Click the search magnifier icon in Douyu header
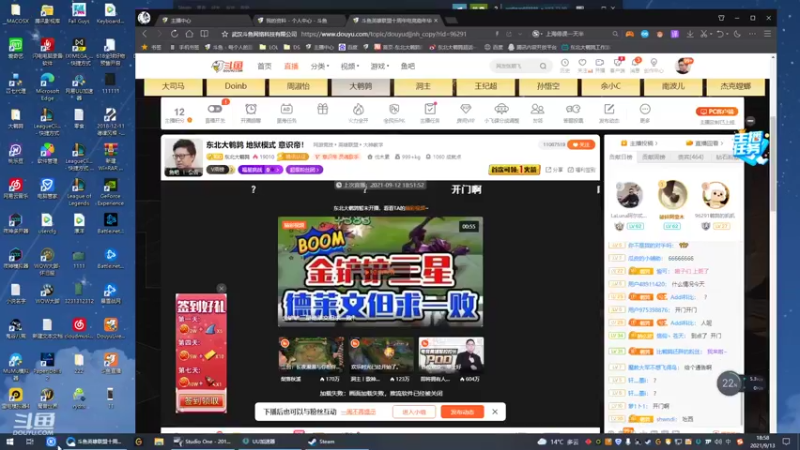This screenshot has height=450, width=800. coord(543,66)
